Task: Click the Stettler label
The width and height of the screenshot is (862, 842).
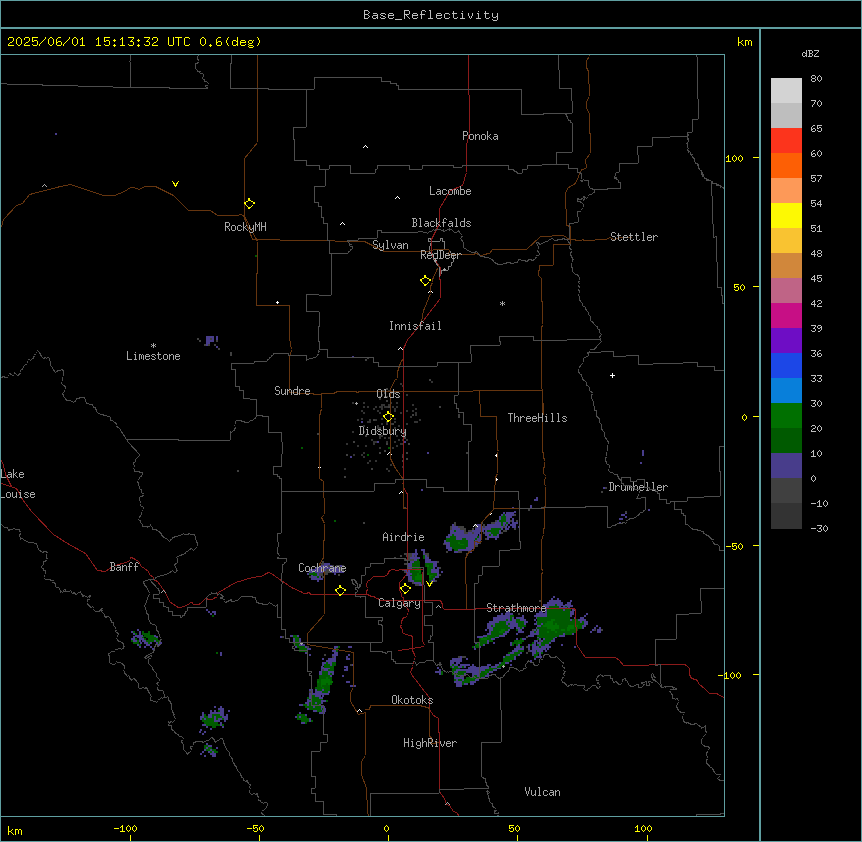Action: point(634,237)
